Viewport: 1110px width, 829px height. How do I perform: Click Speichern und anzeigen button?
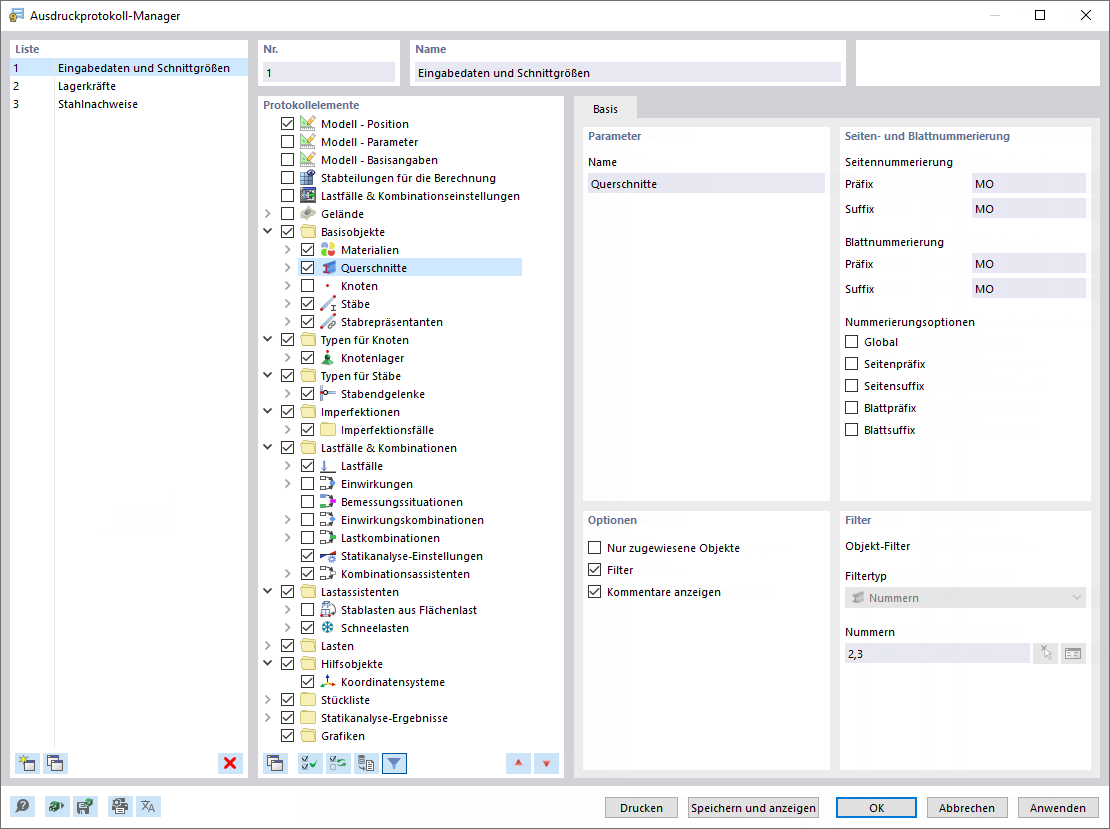coord(753,808)
